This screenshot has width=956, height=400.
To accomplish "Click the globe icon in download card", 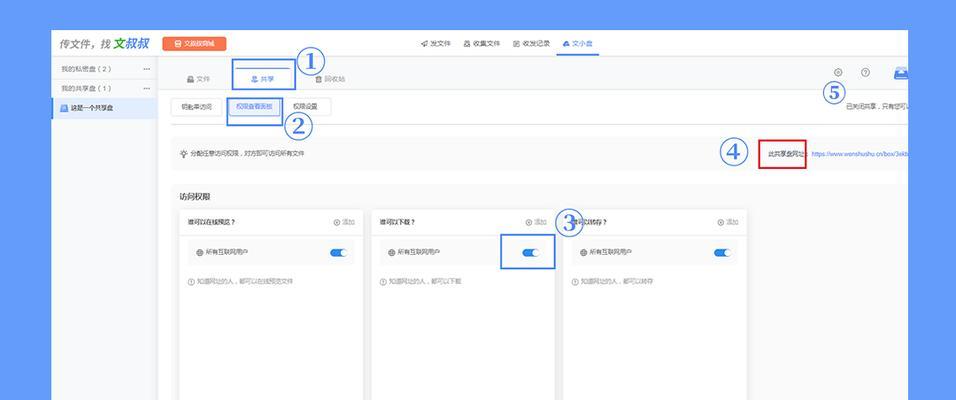I will [x=392, y=252].
